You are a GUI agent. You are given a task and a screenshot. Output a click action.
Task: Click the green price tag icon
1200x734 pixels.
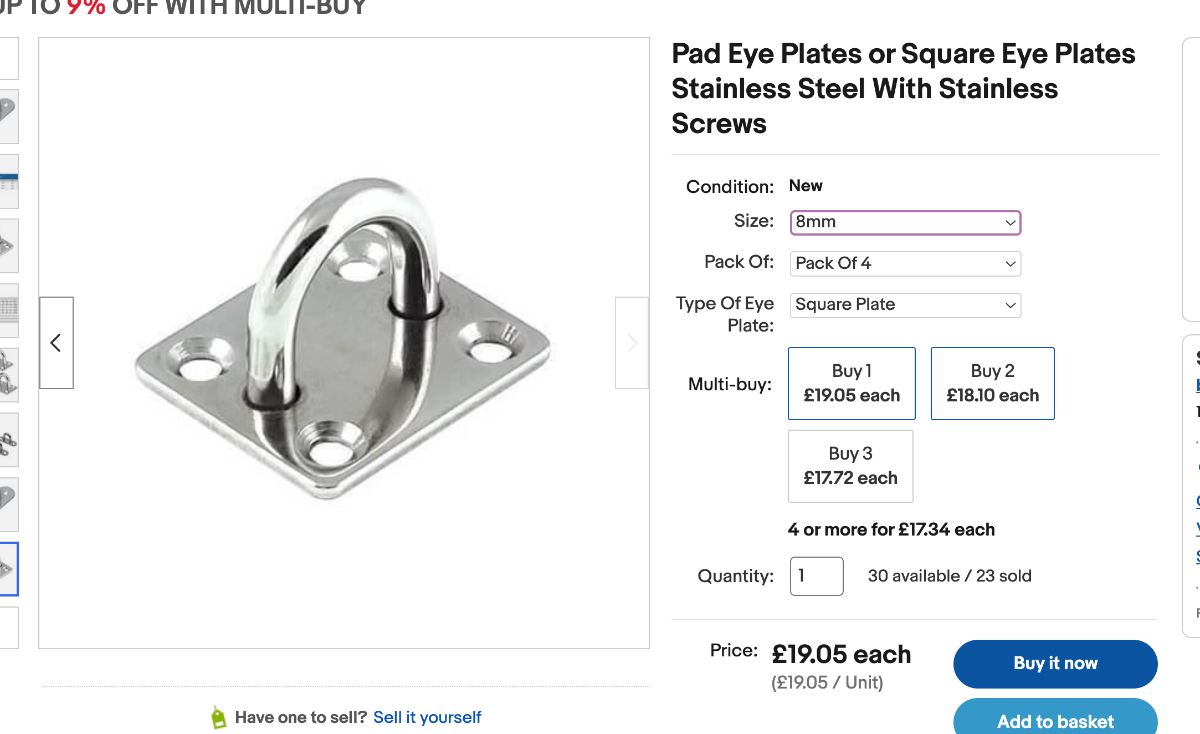point(219,717)
